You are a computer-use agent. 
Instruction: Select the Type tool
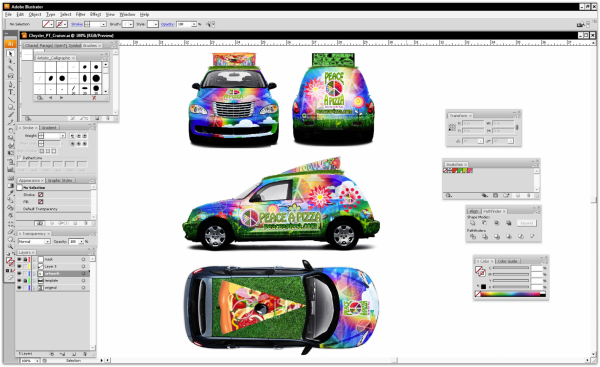coord(10,92)
